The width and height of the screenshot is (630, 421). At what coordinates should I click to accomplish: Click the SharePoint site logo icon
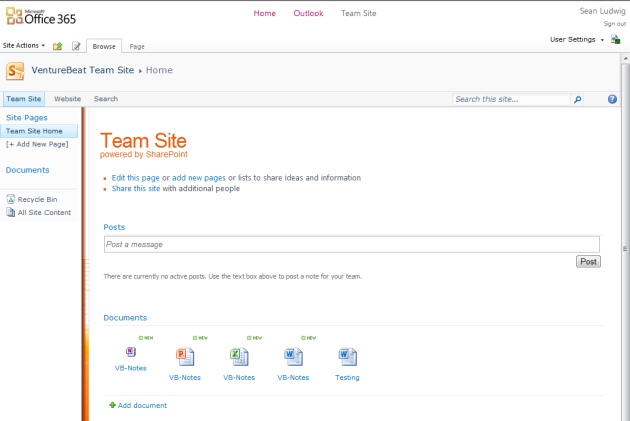(x=15, y=71)
